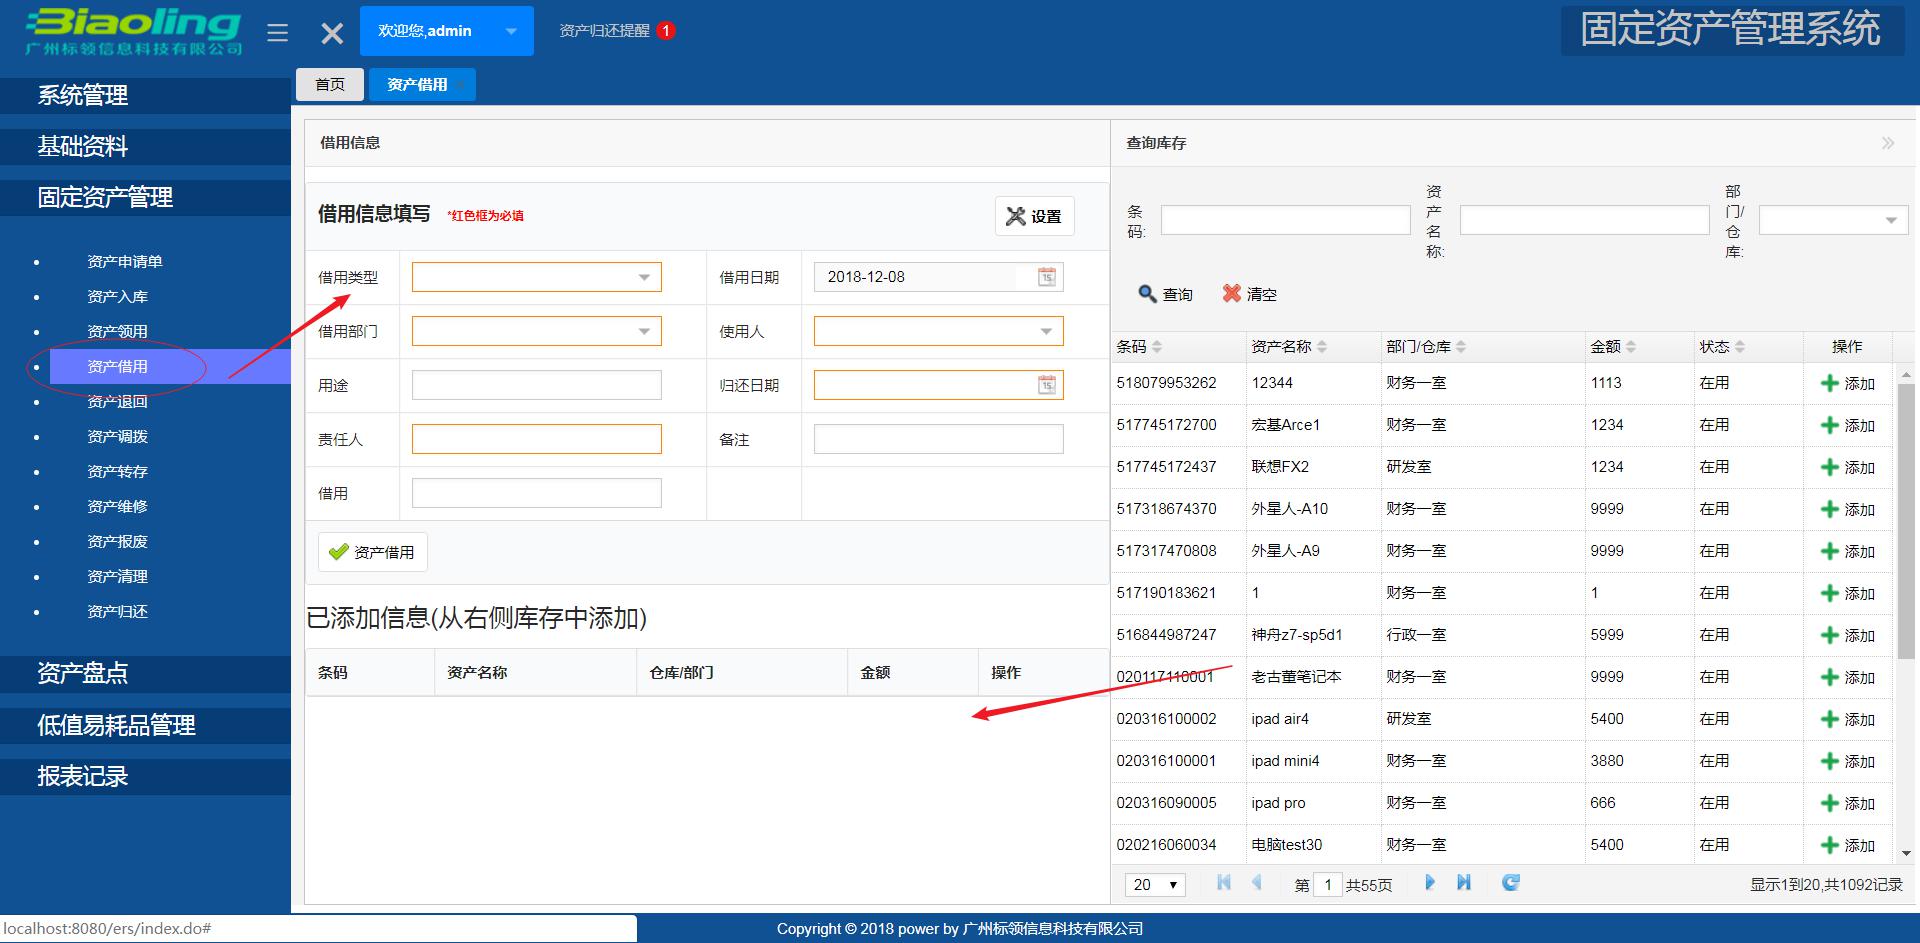Open the calendar picker for 借用日期

pos(1046,276)
